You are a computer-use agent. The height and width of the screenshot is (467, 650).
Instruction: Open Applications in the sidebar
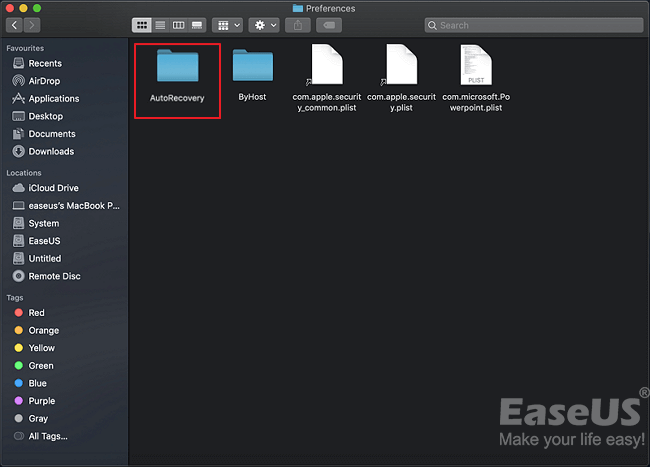pos(46,99)
